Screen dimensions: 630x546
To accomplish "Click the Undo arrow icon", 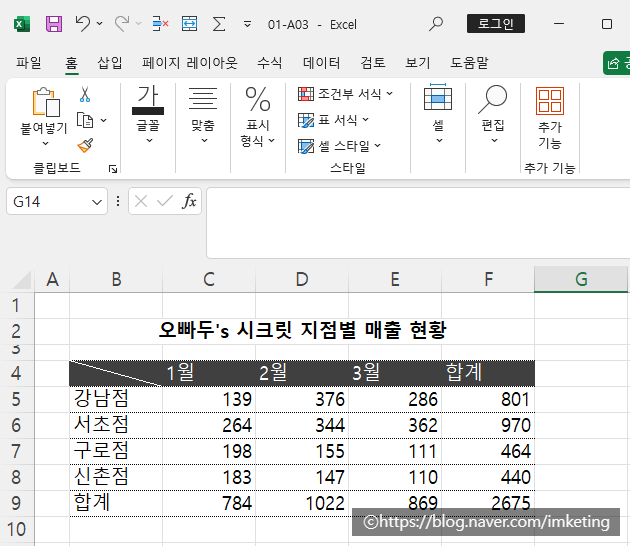I will point(83,23).
